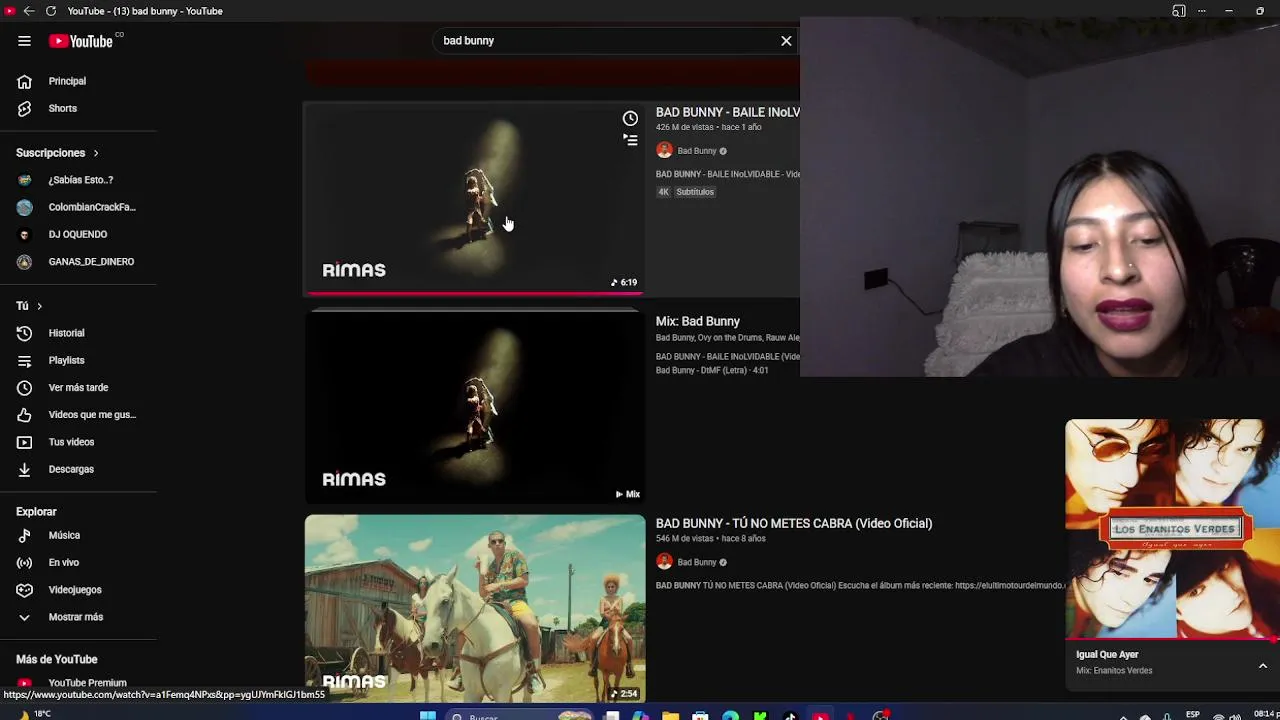The width and height of the screenshot is (1280, 720).
Task: Go back with the title bar arrow
Action: point(29,11)
